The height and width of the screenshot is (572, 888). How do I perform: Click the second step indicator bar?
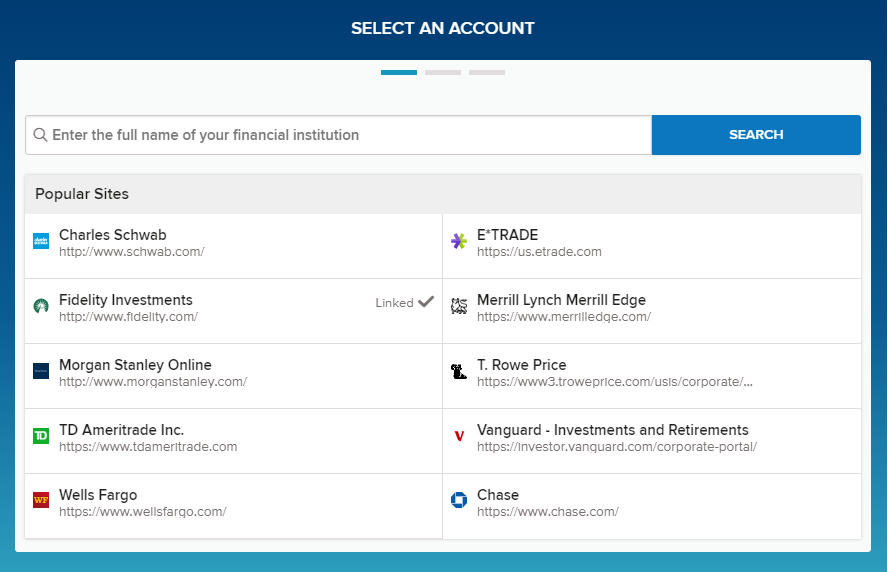coord(443,72)
